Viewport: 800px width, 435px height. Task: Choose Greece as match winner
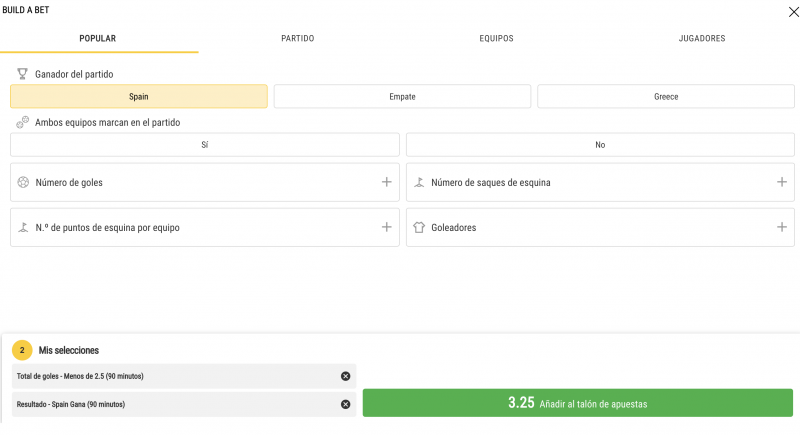pyautogui.click(x=666, y=97)
